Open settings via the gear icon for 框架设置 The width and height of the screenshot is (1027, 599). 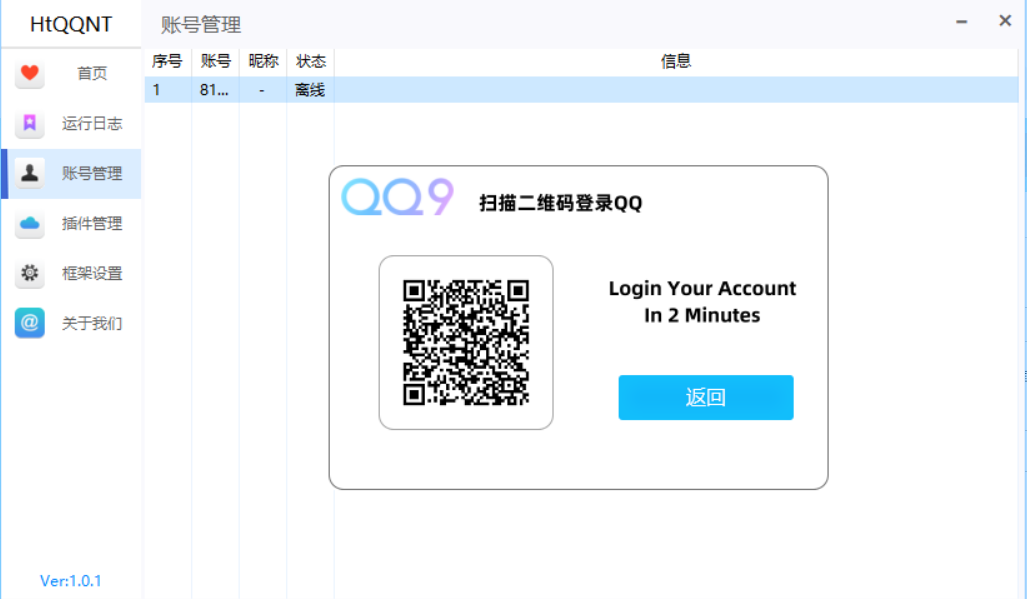coord(29,273)
